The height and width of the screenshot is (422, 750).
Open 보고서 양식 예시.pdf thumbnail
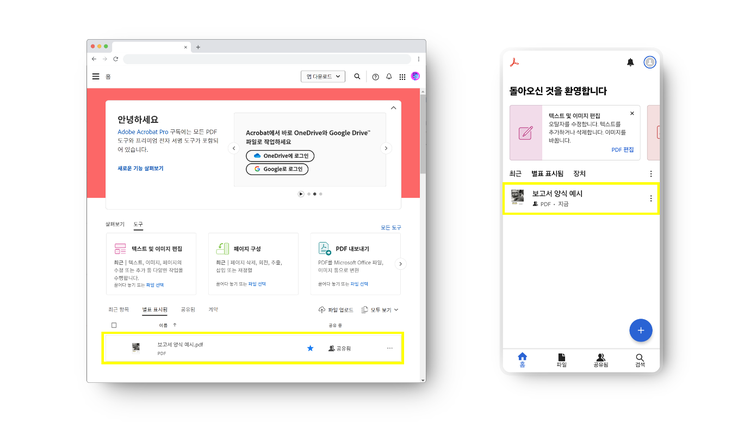pos(136,347)
